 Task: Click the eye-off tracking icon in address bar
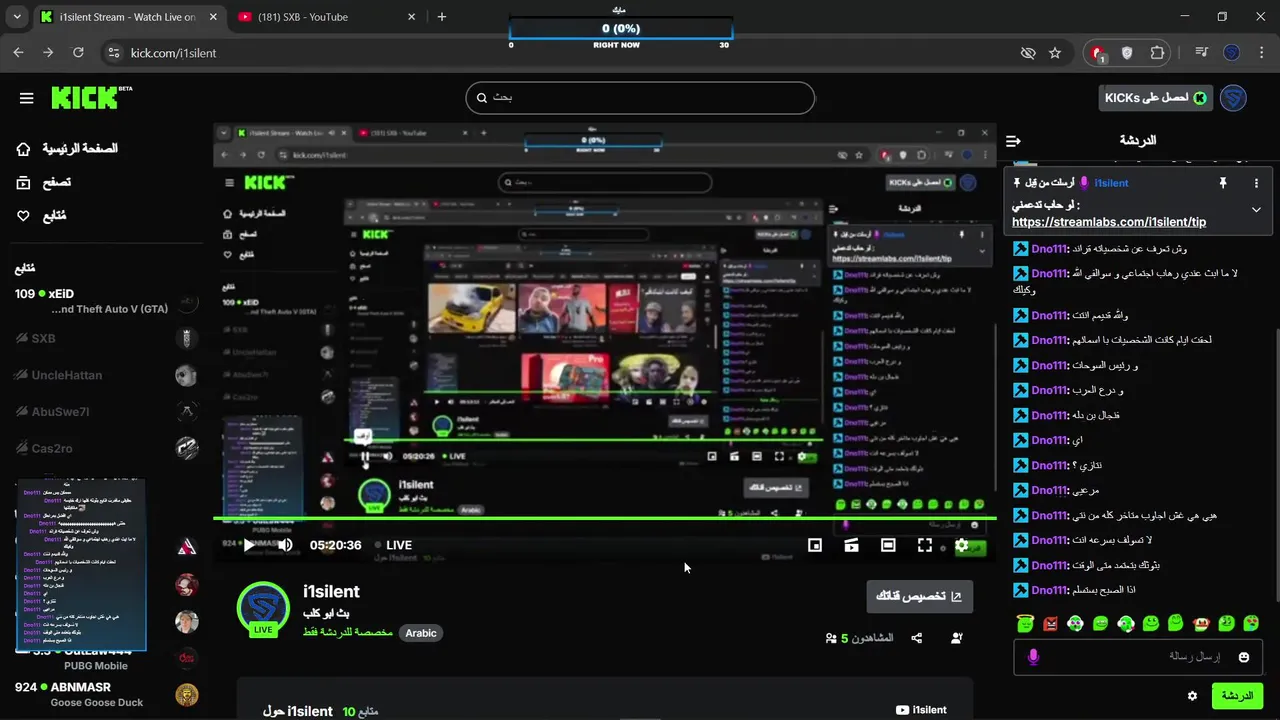1028,53
